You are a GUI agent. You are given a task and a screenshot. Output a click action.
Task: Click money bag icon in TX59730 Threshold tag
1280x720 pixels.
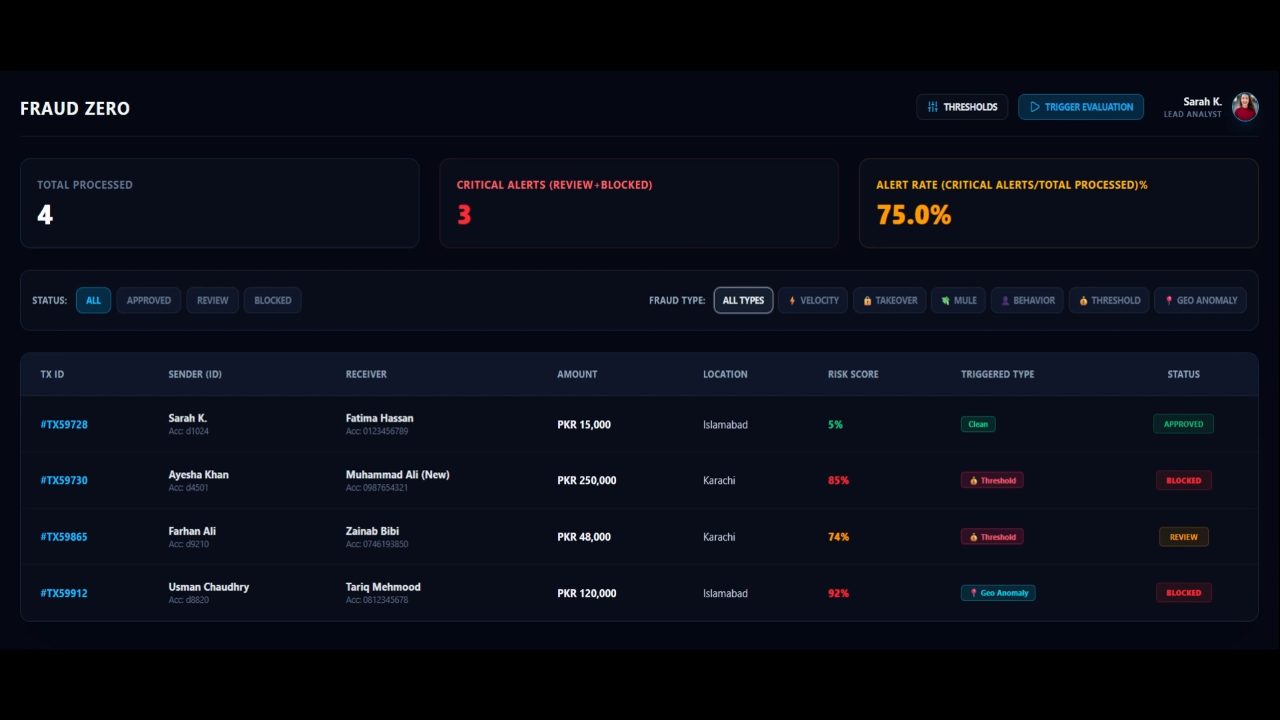[973, 481]
